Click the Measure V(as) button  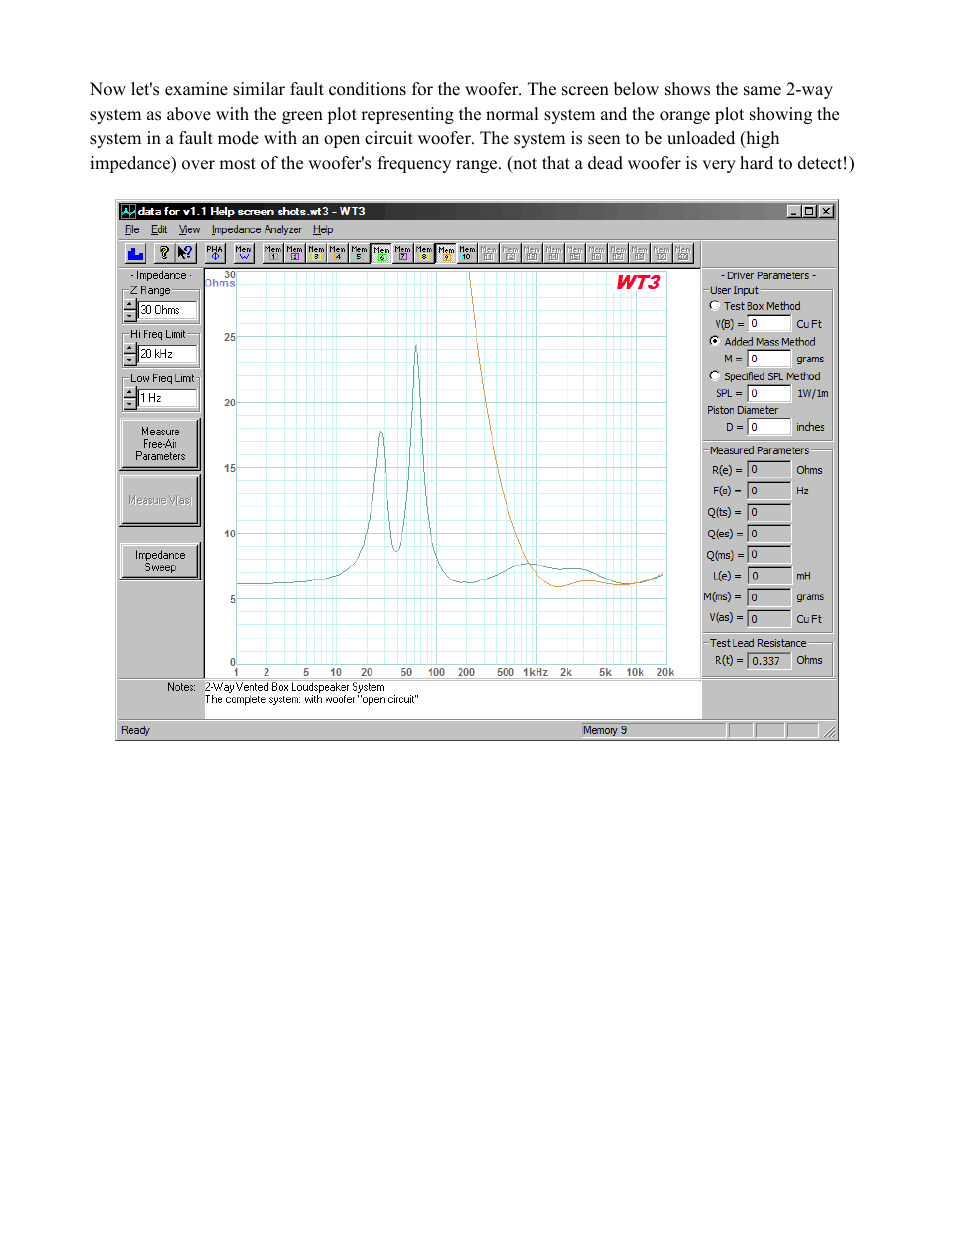pyautogui.click(x=160, y=500)
